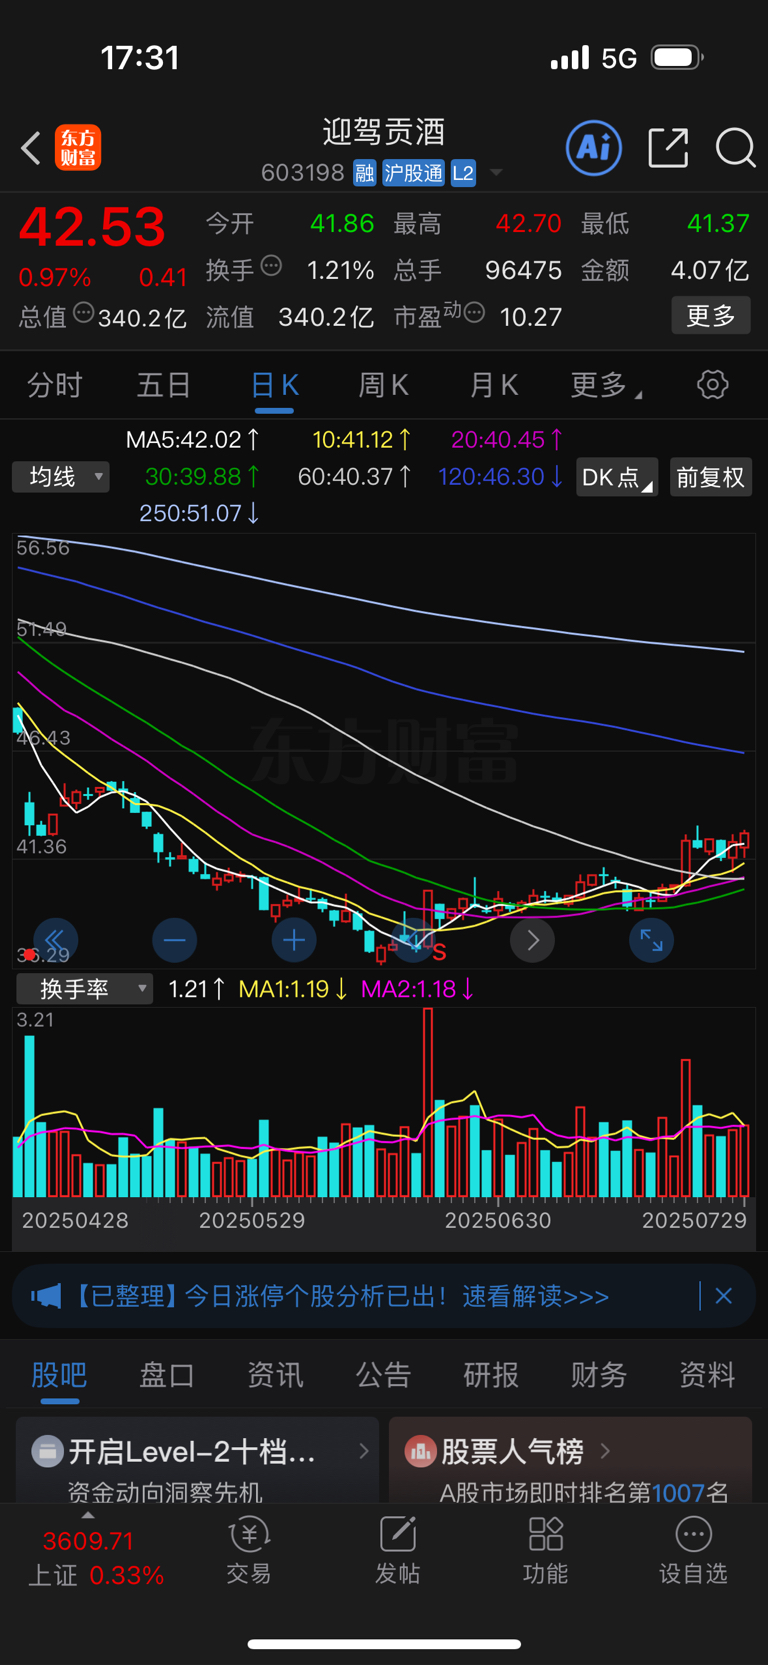The image size is (769, 1665).
Task: Tap the 融 margin badge
Action: (x=364, y=173)
